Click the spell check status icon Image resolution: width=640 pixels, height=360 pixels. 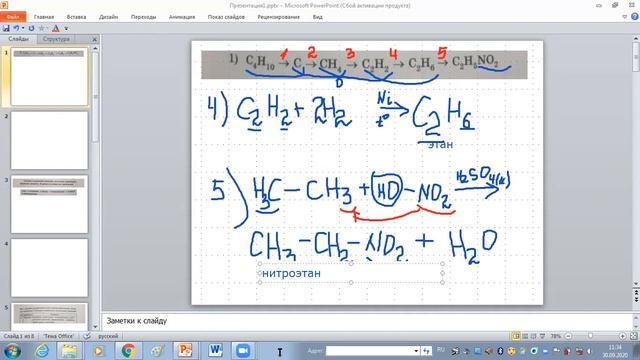point(87,336)
